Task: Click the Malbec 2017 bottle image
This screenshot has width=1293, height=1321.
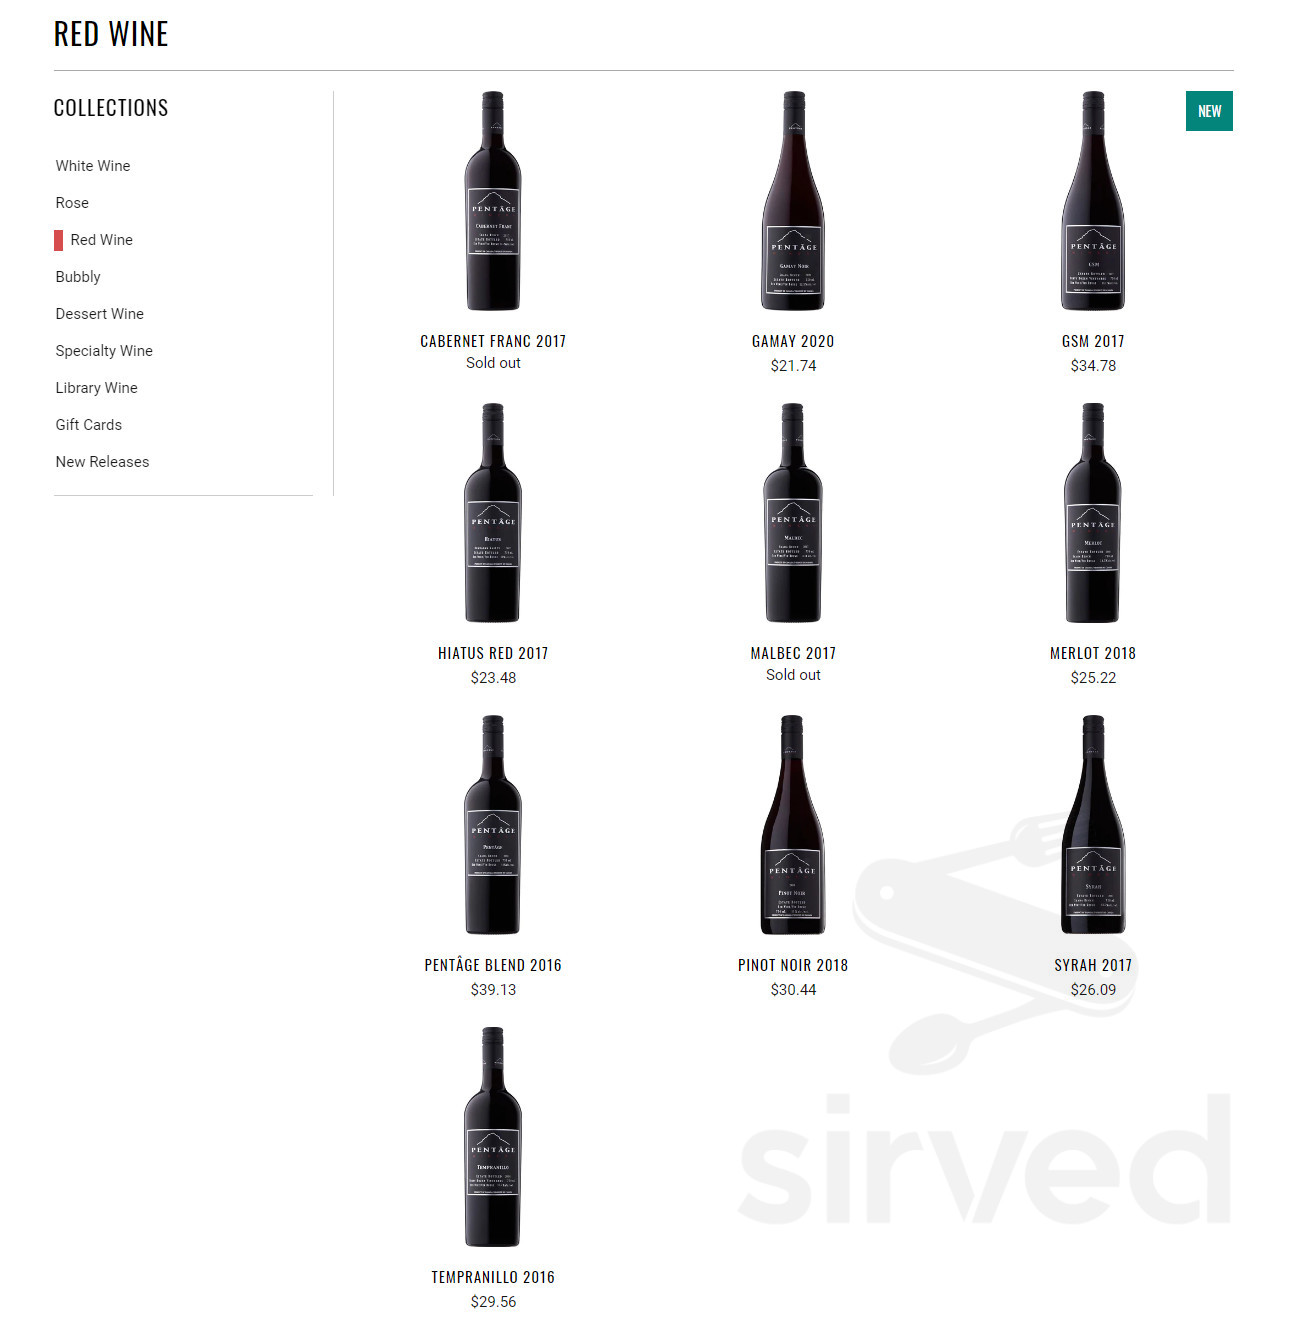Action: coord(793,513)
